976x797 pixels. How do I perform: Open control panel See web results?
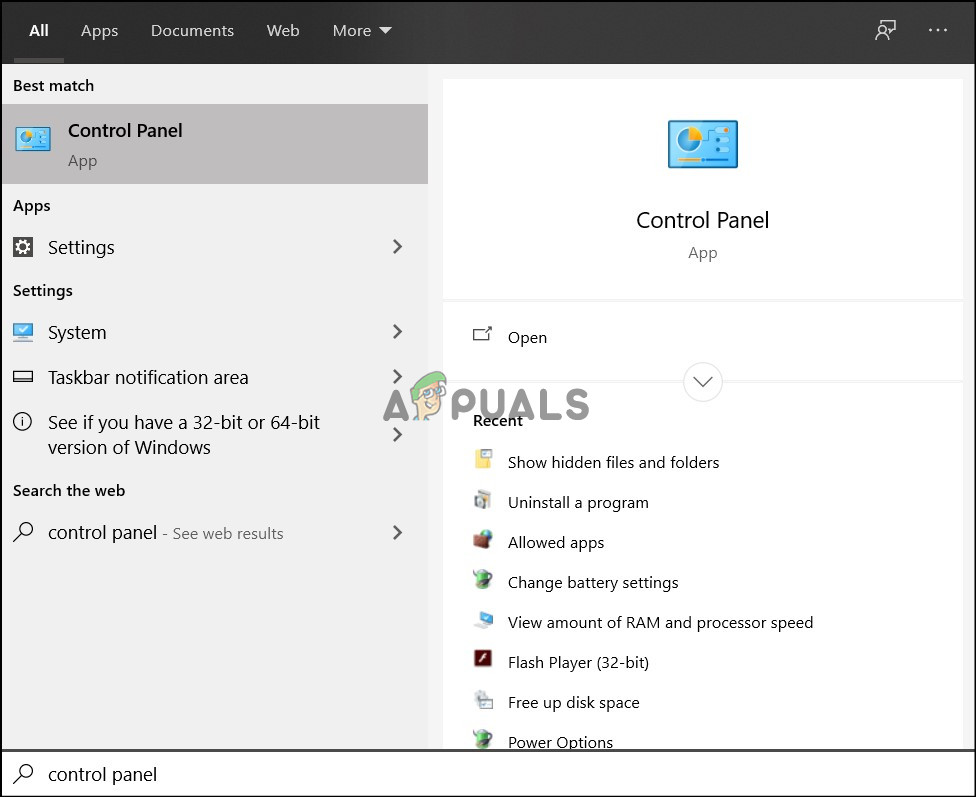pos(215,532)
